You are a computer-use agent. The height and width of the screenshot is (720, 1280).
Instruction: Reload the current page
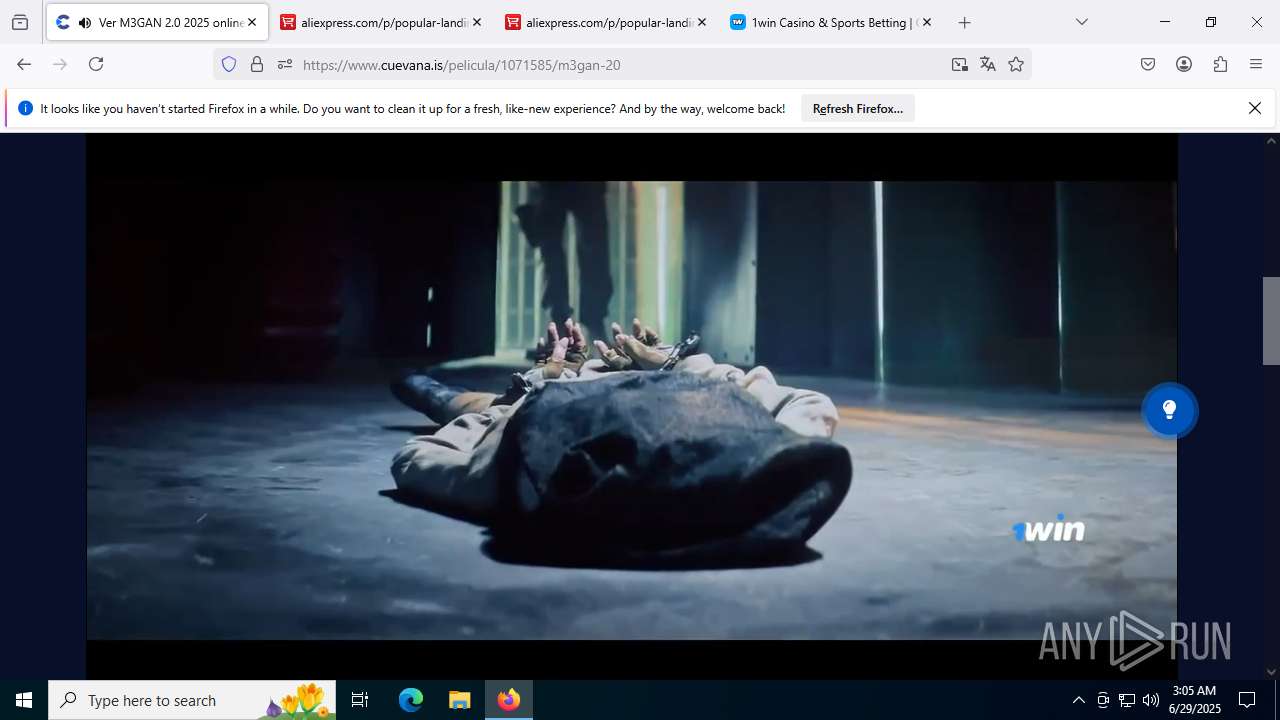tap(96, 64)
